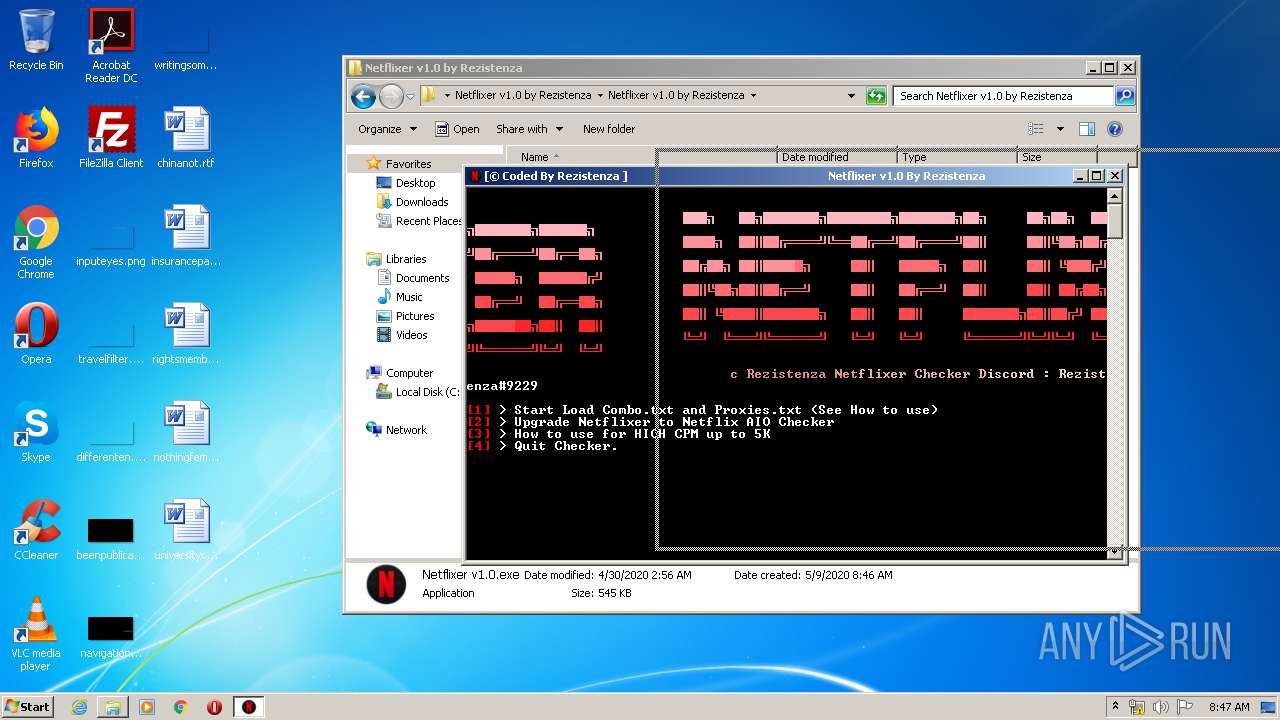
Task: Select Network in navigation pane
Action: (396, 430)
